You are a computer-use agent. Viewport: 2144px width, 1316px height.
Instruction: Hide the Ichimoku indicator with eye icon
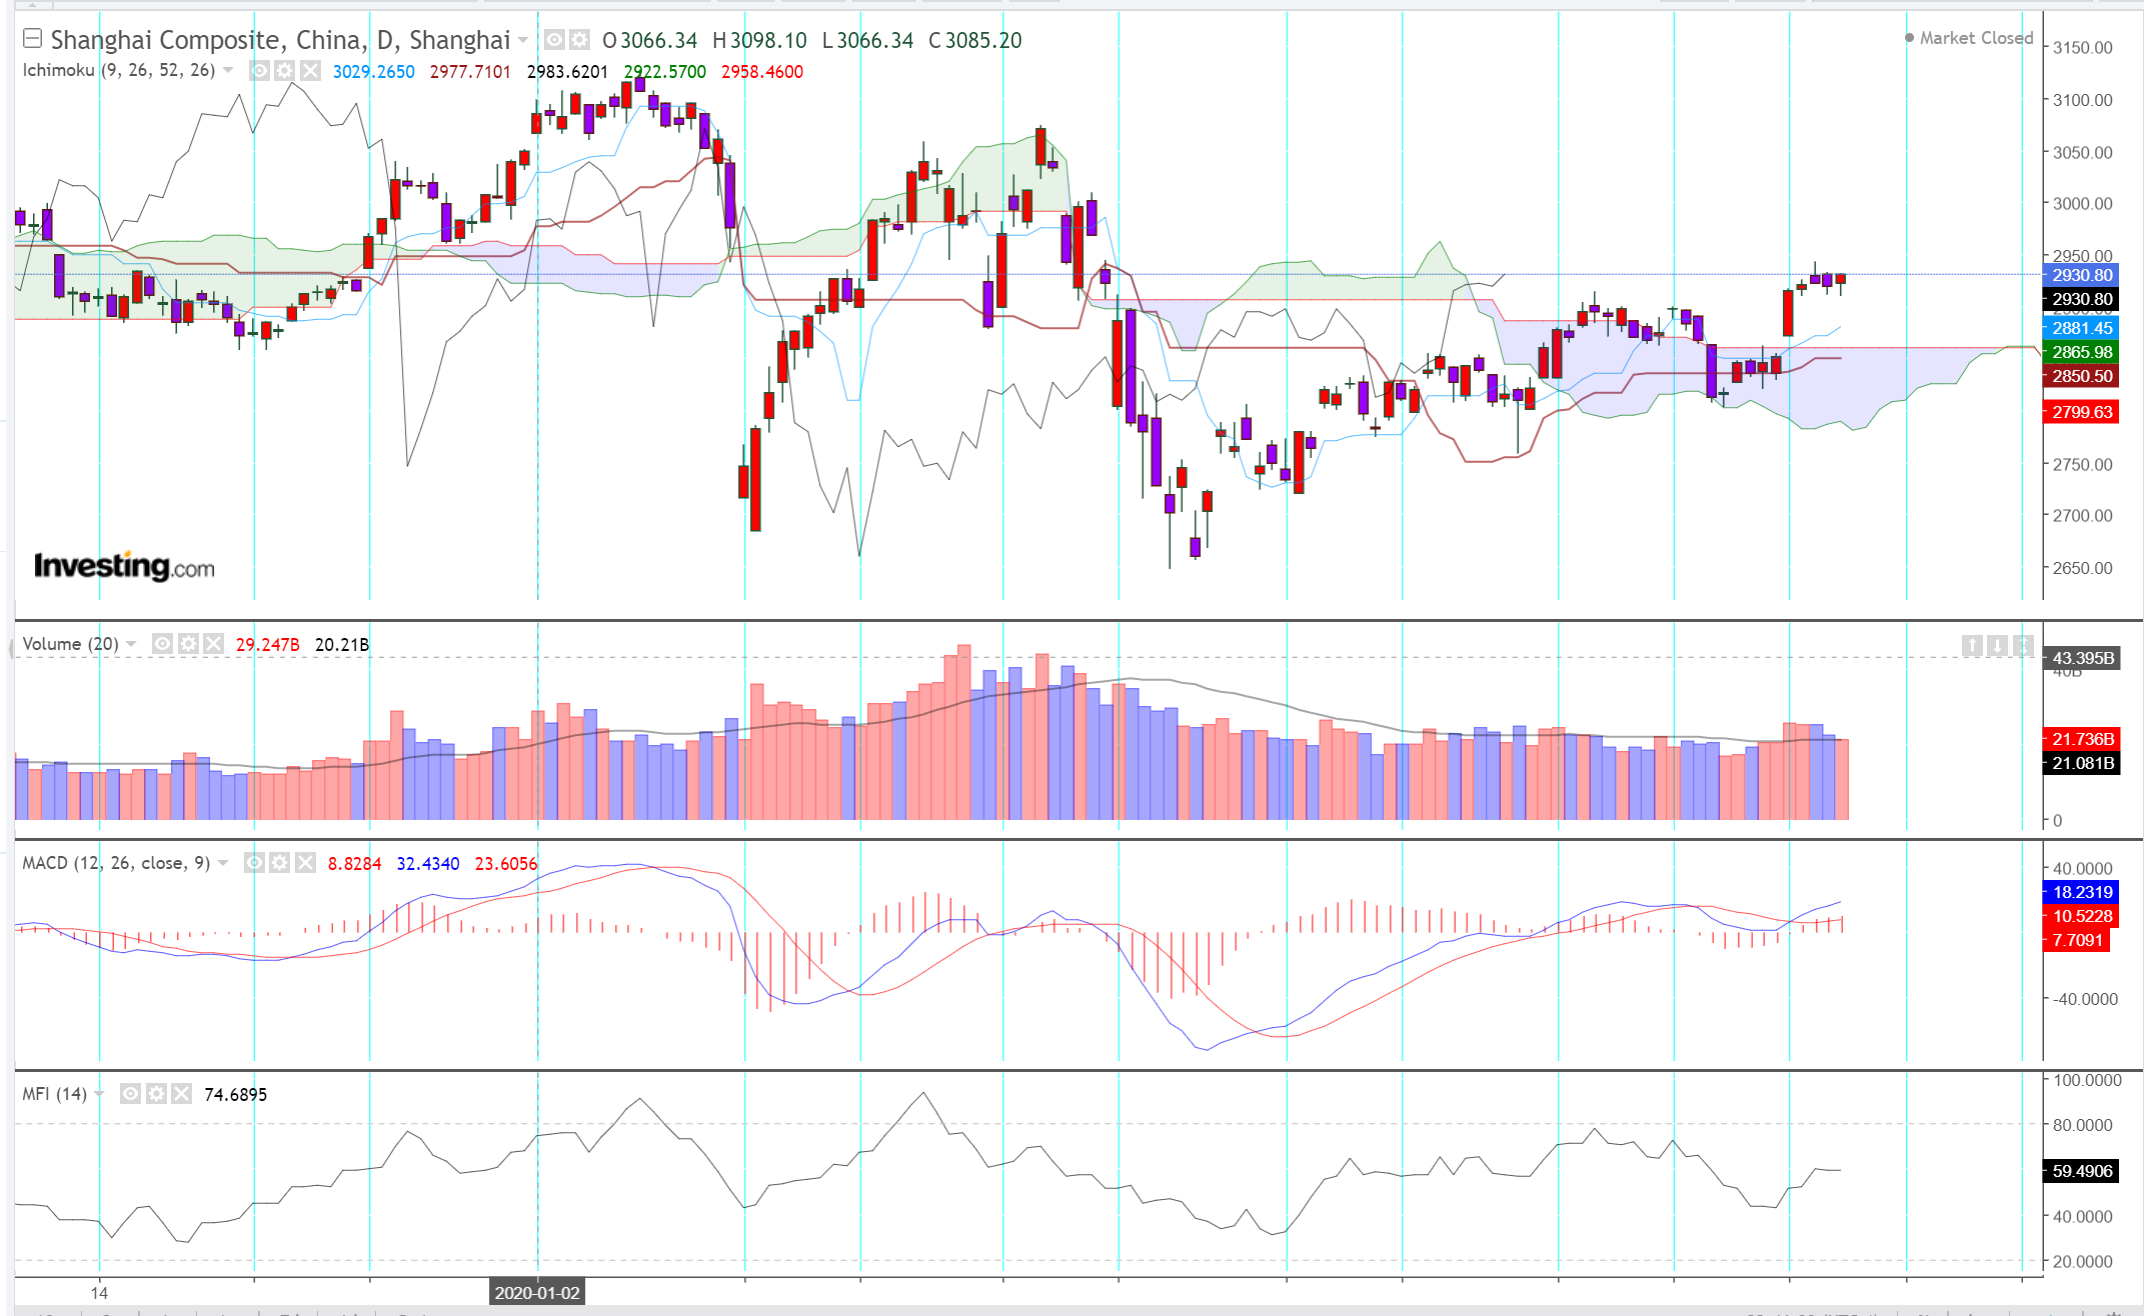pyautogui.click(x=259, y=71)
